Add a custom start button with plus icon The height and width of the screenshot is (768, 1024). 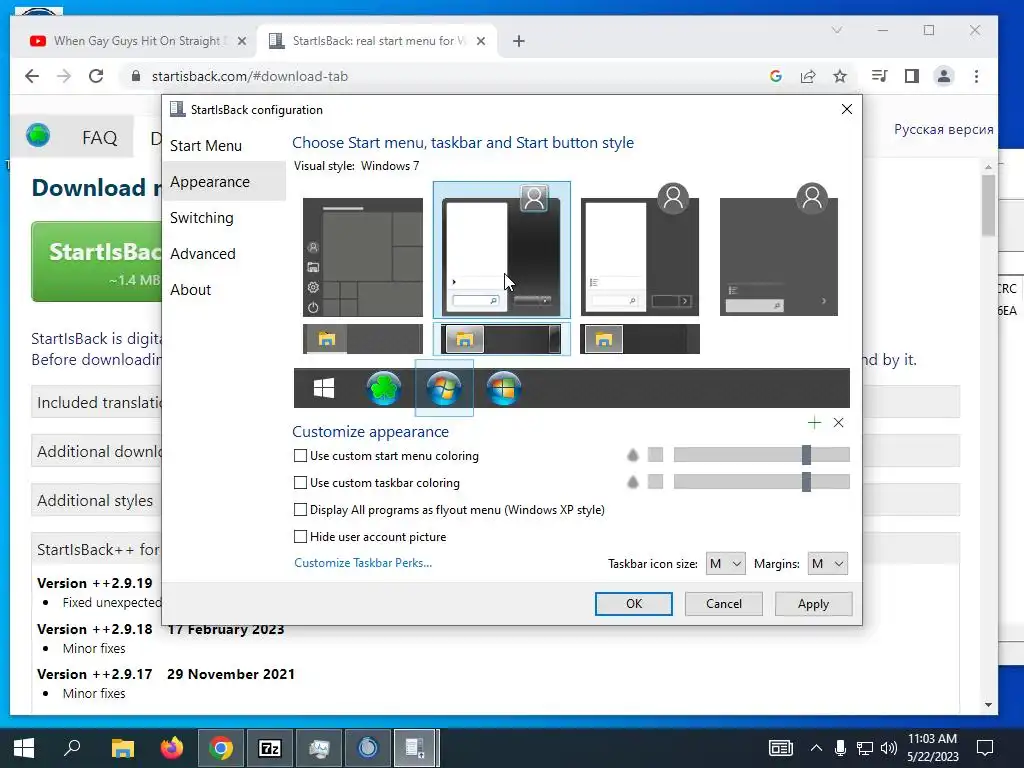coord(814,423)
